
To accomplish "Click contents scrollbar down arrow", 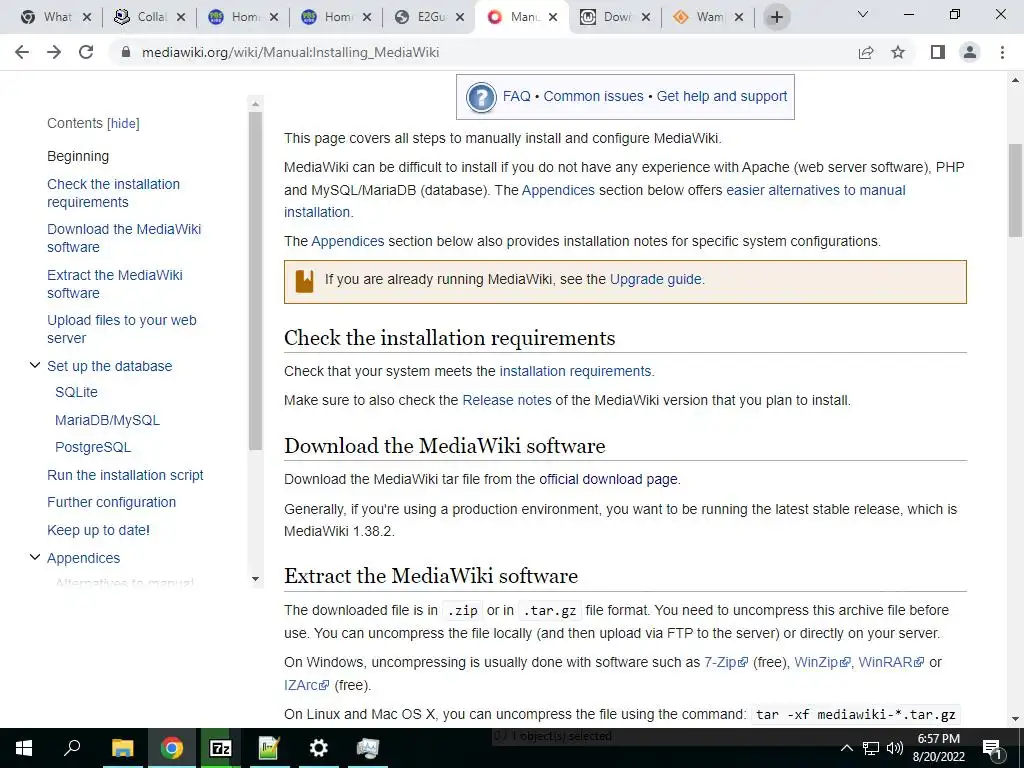I will coord(255,579).
